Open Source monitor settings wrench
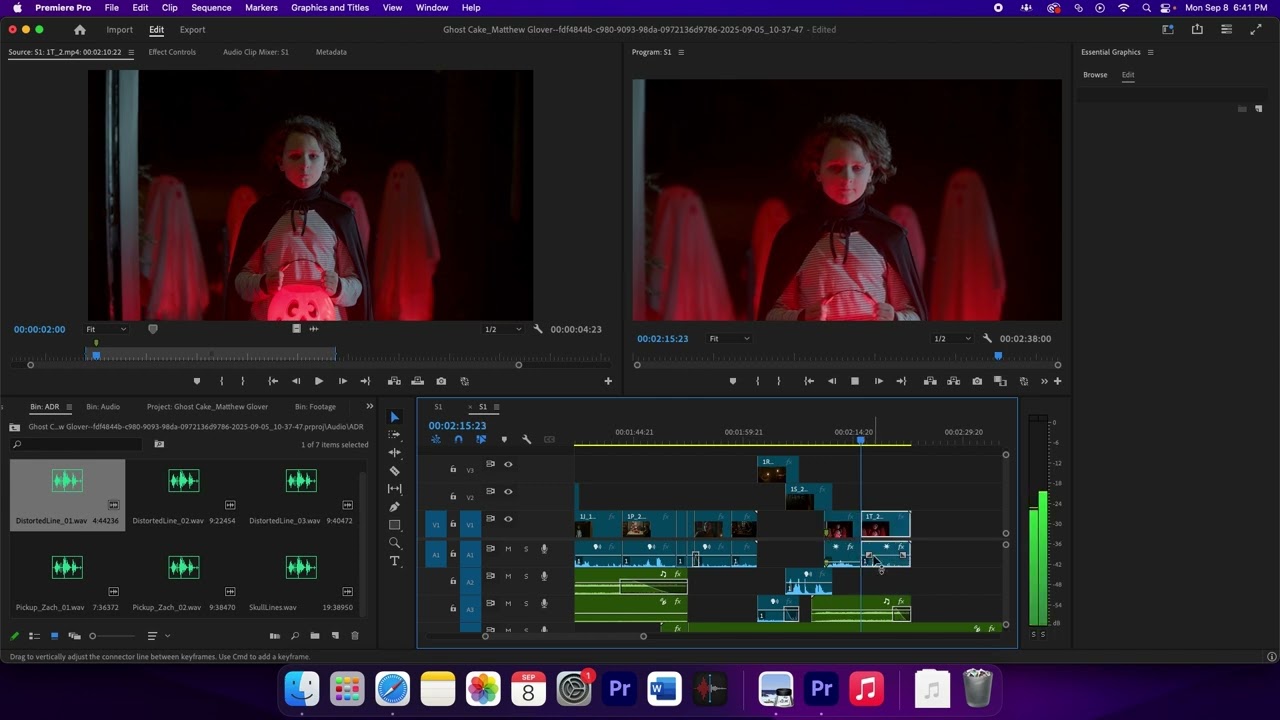The width and height of the screenshot is (1280, 720). tap(538, 329)
